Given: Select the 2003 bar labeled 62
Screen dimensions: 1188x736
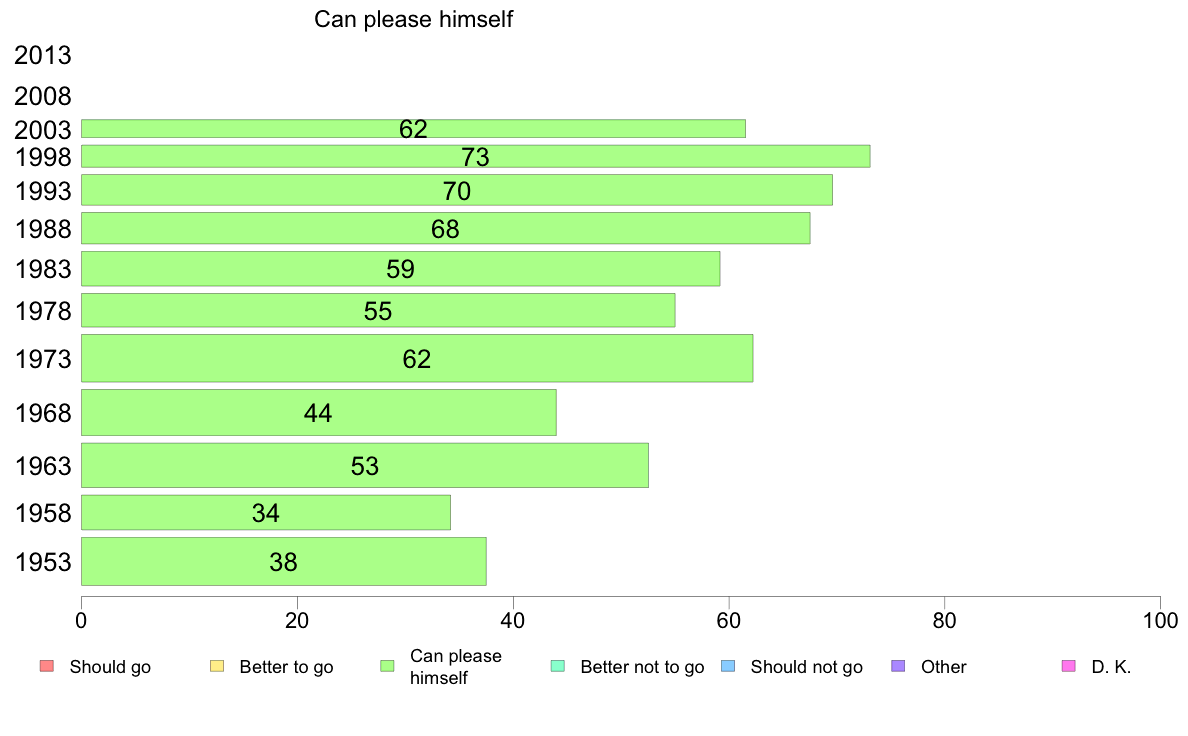Looking at the screenshot, I should click(x=413, y=129).
